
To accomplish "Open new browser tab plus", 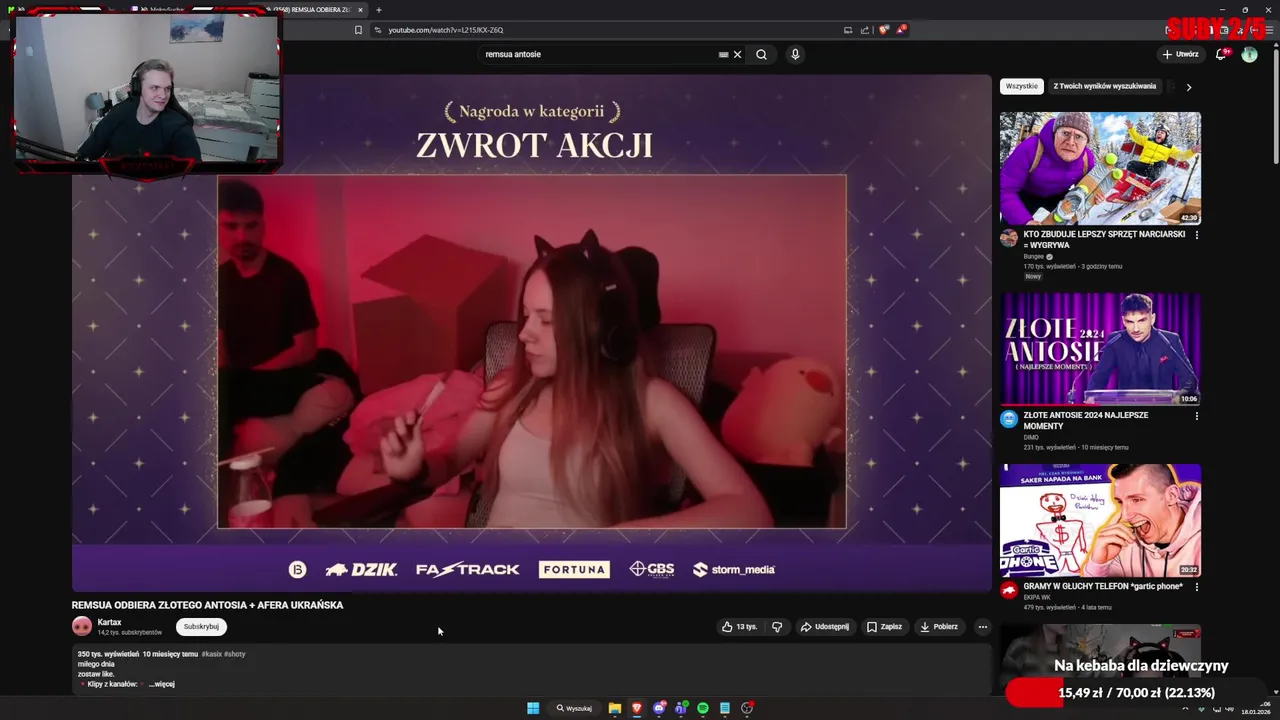I will click(x=379, y=10).
